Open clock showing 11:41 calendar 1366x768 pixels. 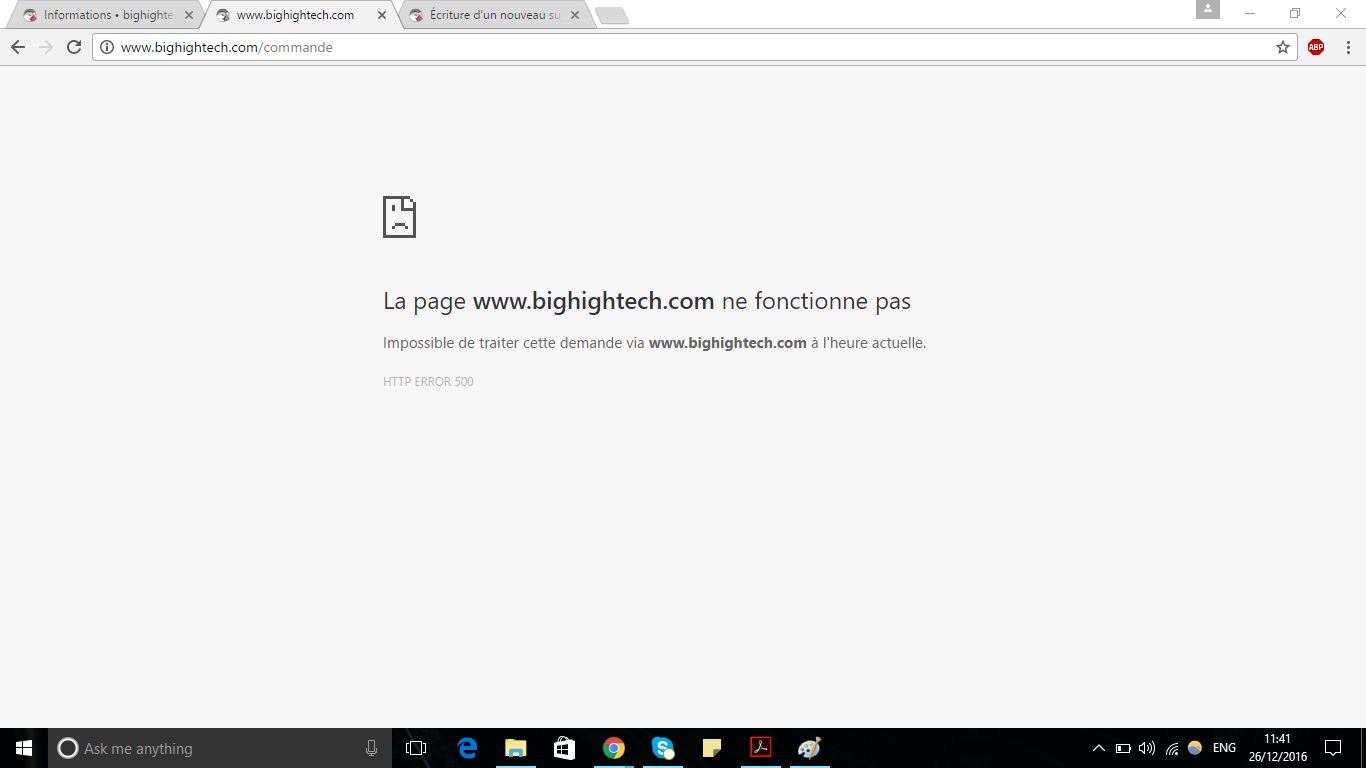click(x=1277, y=748)
